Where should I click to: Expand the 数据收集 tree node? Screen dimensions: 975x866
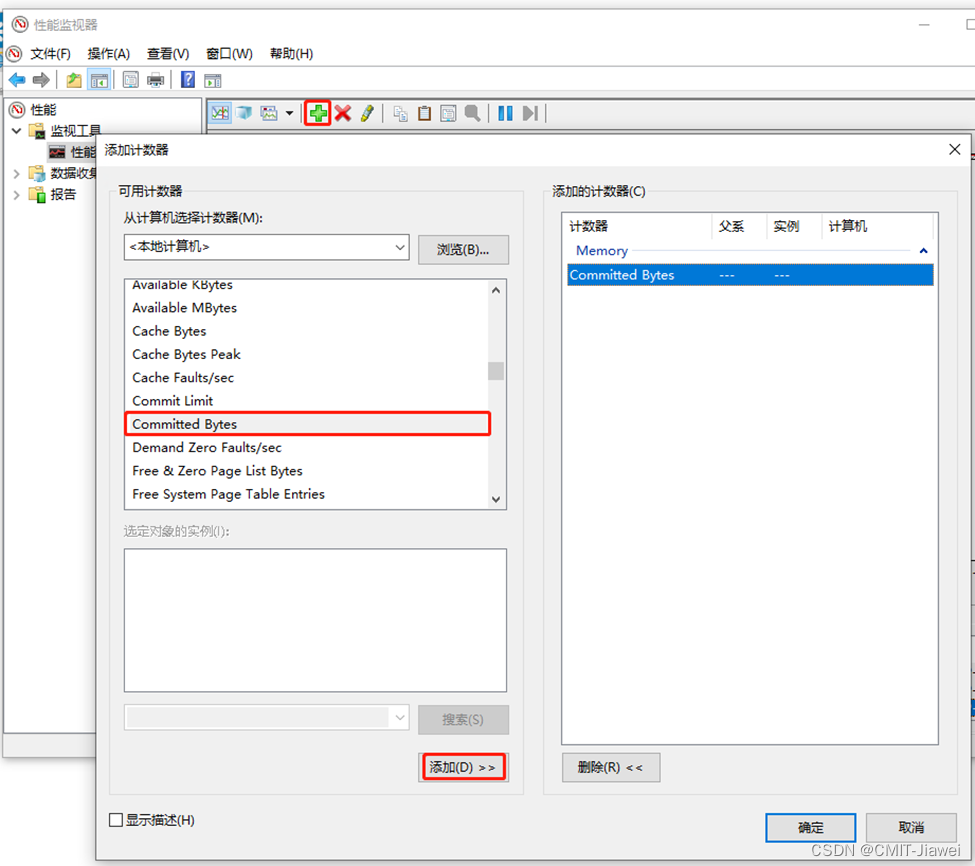click(x=17, y=173)
